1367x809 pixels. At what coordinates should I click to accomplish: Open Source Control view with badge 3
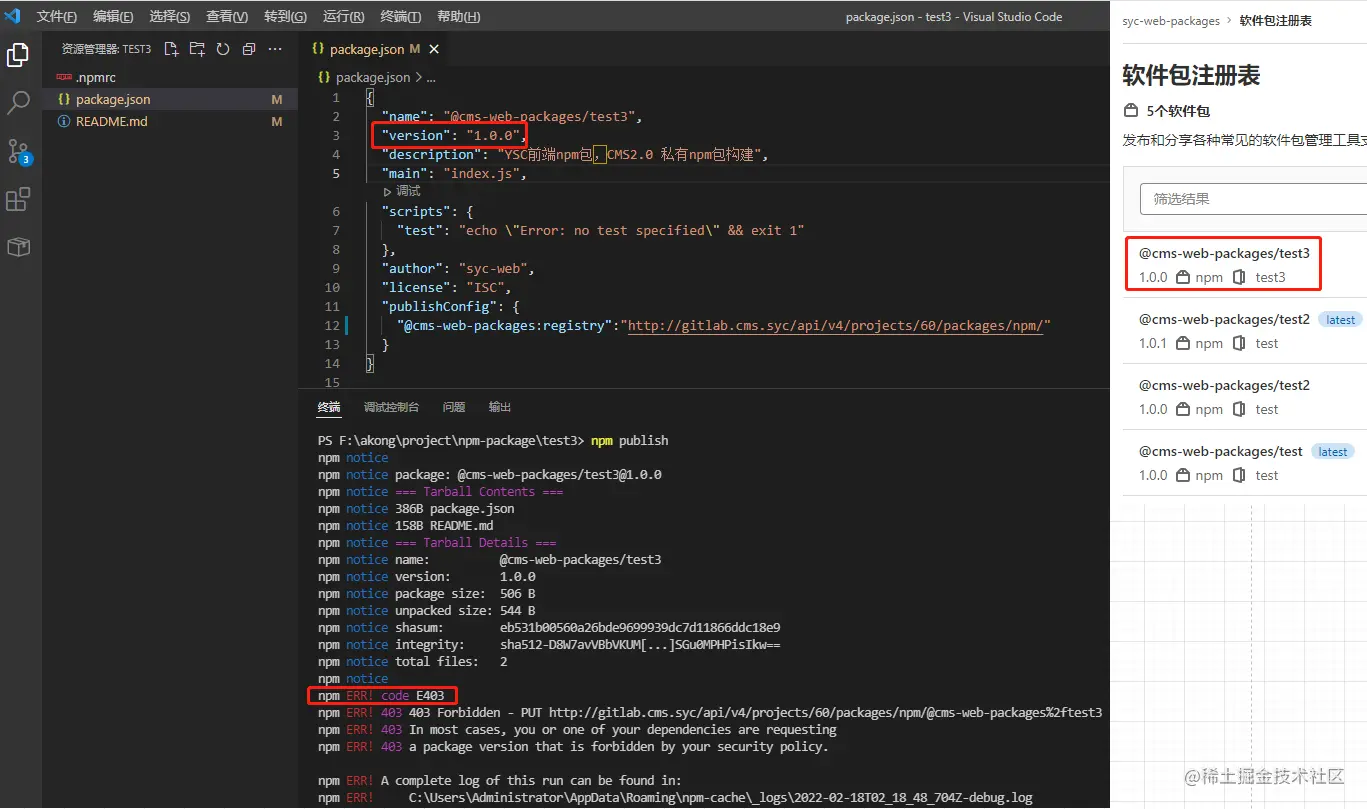point(19,151)
